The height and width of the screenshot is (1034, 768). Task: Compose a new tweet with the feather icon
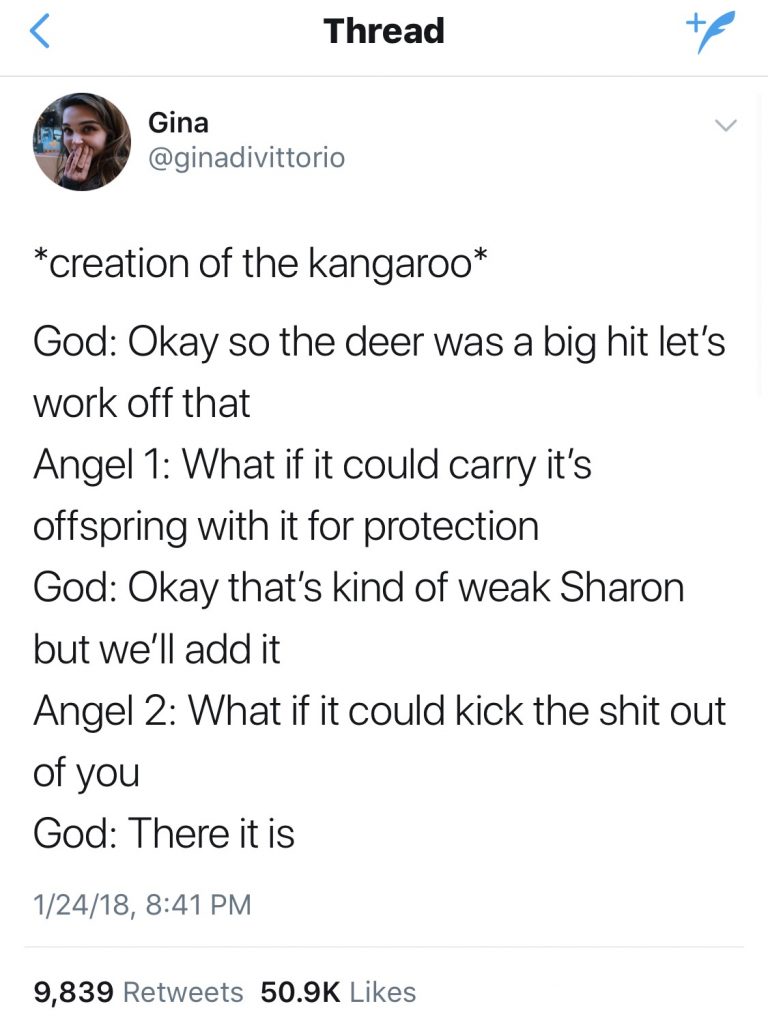[x=710, y=32]
